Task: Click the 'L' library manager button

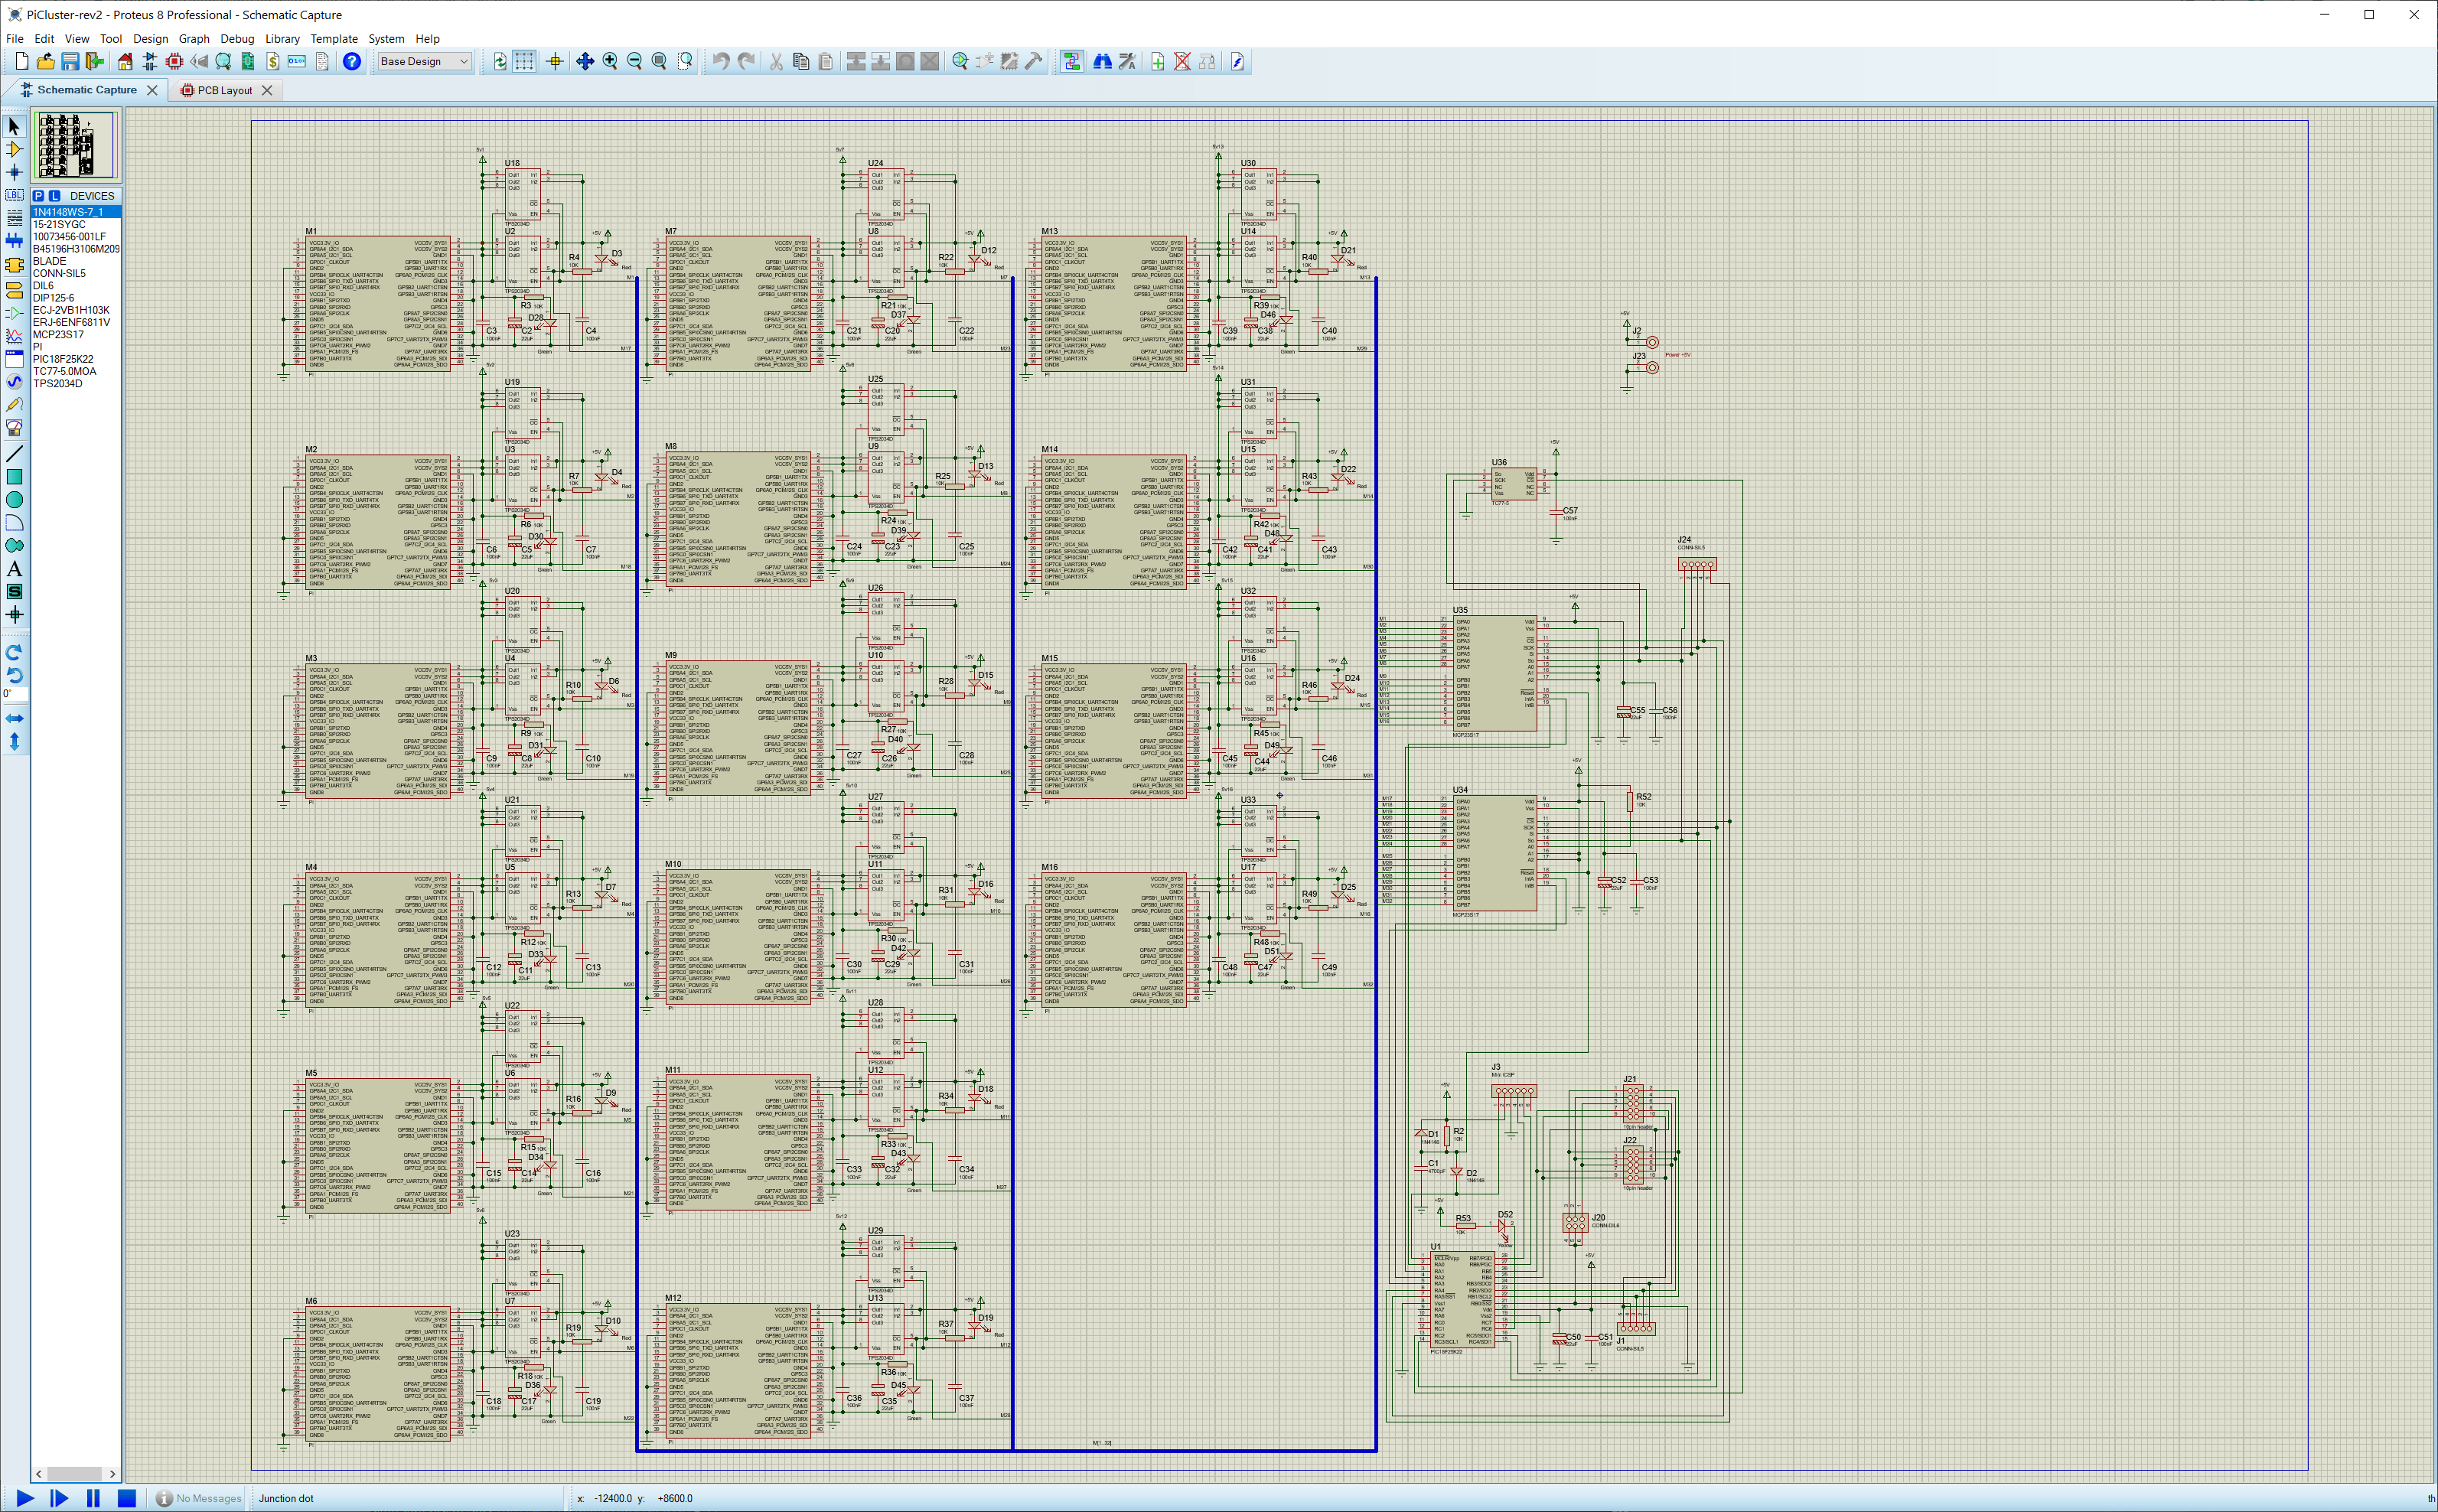Action: (55, 196)
